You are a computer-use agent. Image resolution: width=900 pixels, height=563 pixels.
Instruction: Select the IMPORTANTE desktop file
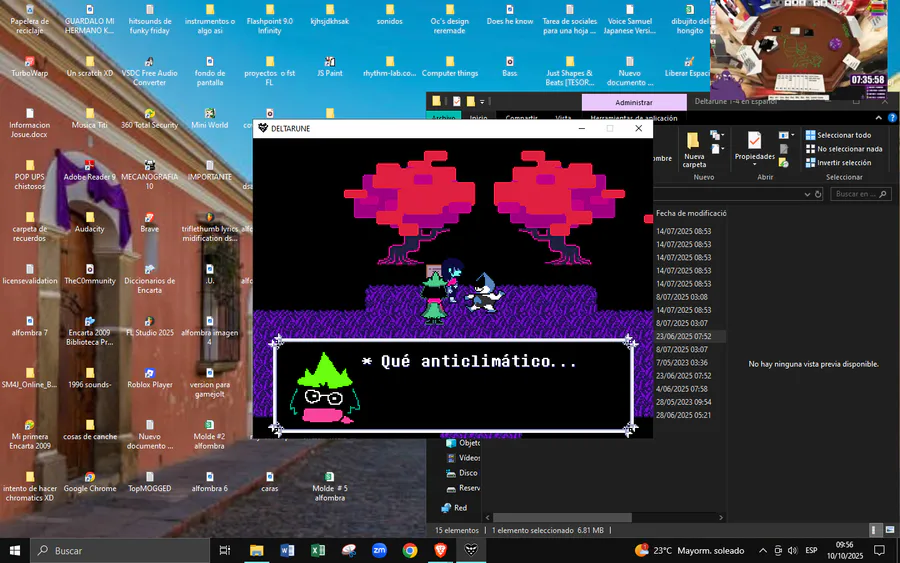coord(210,170)
